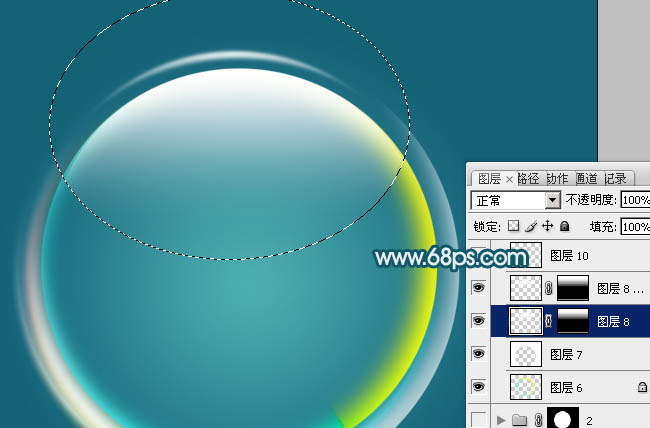The width and height of the screenshot is (650, 428).
Task: Click folder icon of group 2
Action: 520,421
